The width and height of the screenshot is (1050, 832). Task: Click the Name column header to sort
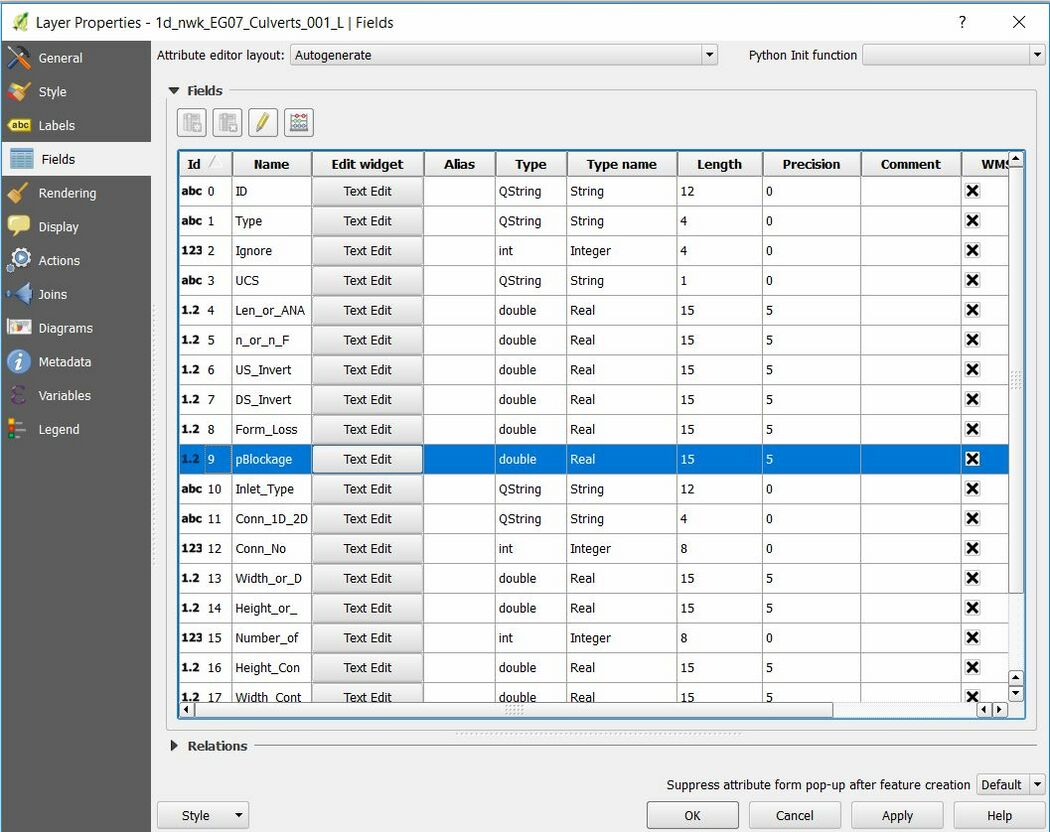point(271,164)
